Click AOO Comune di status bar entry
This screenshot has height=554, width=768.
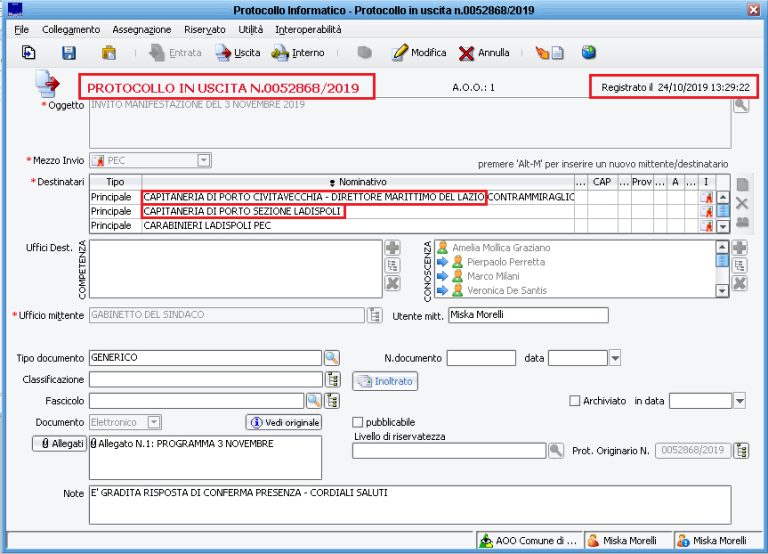[529, 540]
